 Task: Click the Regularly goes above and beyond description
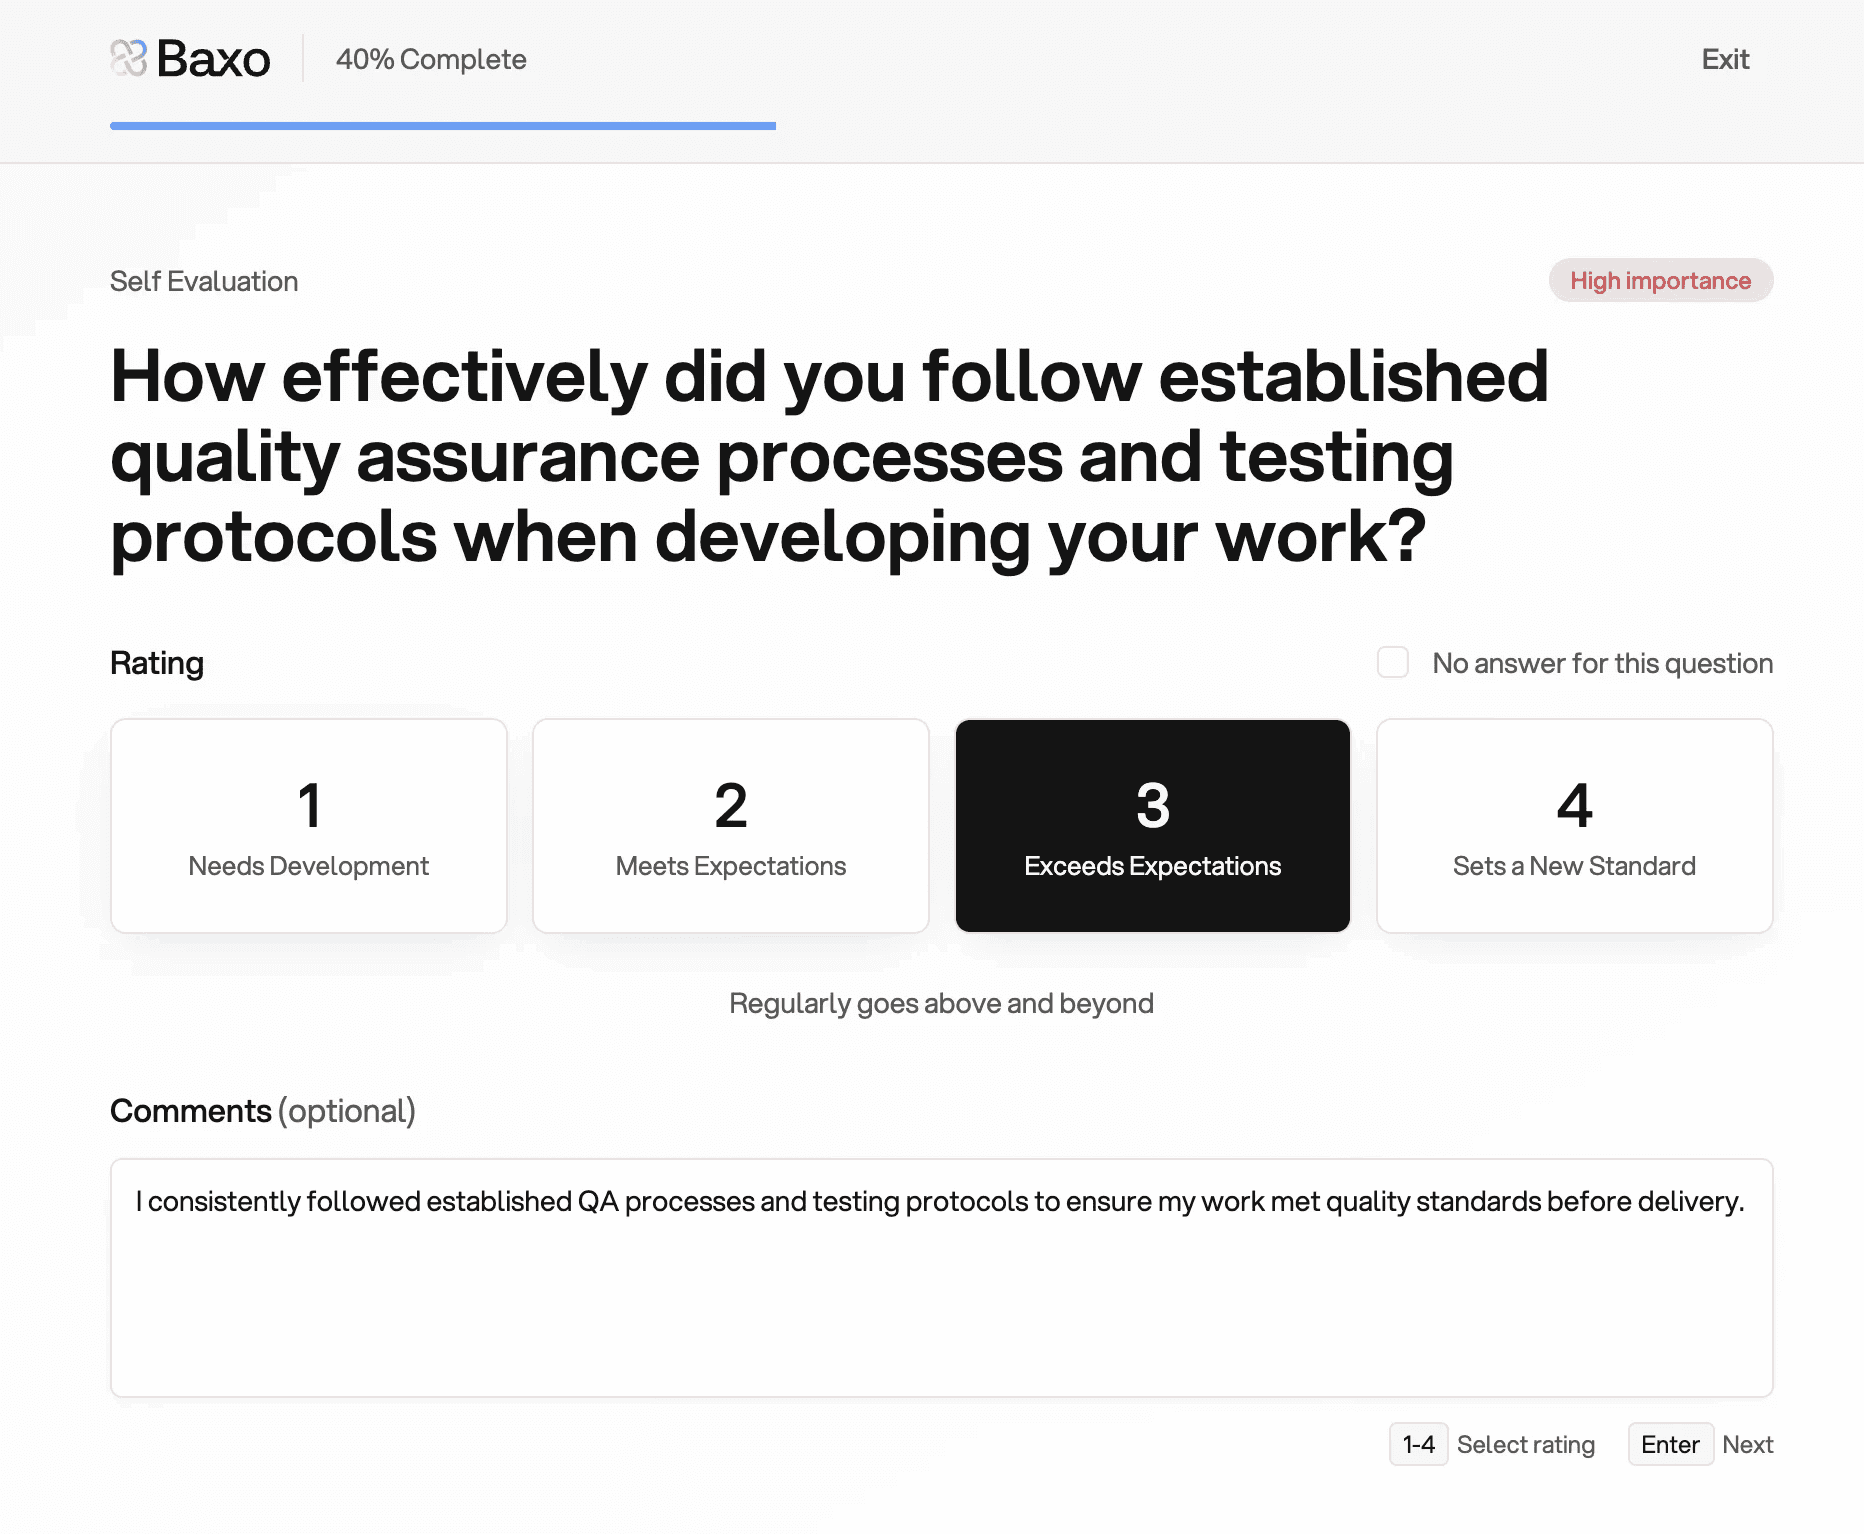[941, 1003]
